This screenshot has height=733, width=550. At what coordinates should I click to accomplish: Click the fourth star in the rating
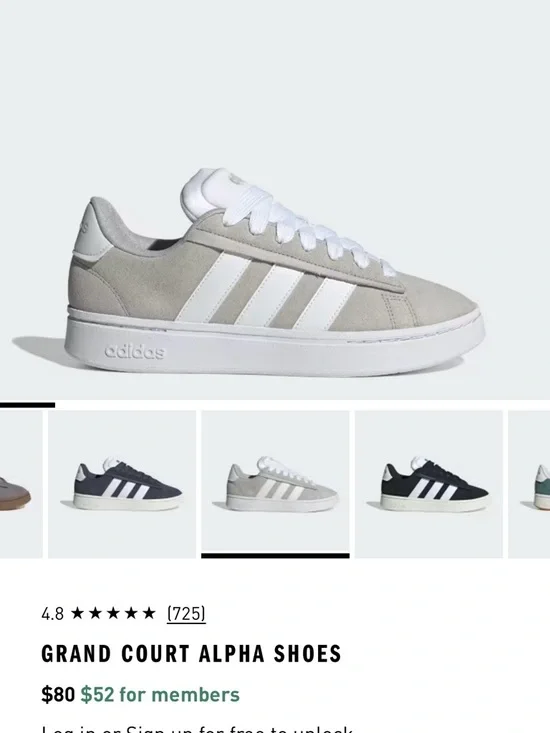(x=131, y=613)
